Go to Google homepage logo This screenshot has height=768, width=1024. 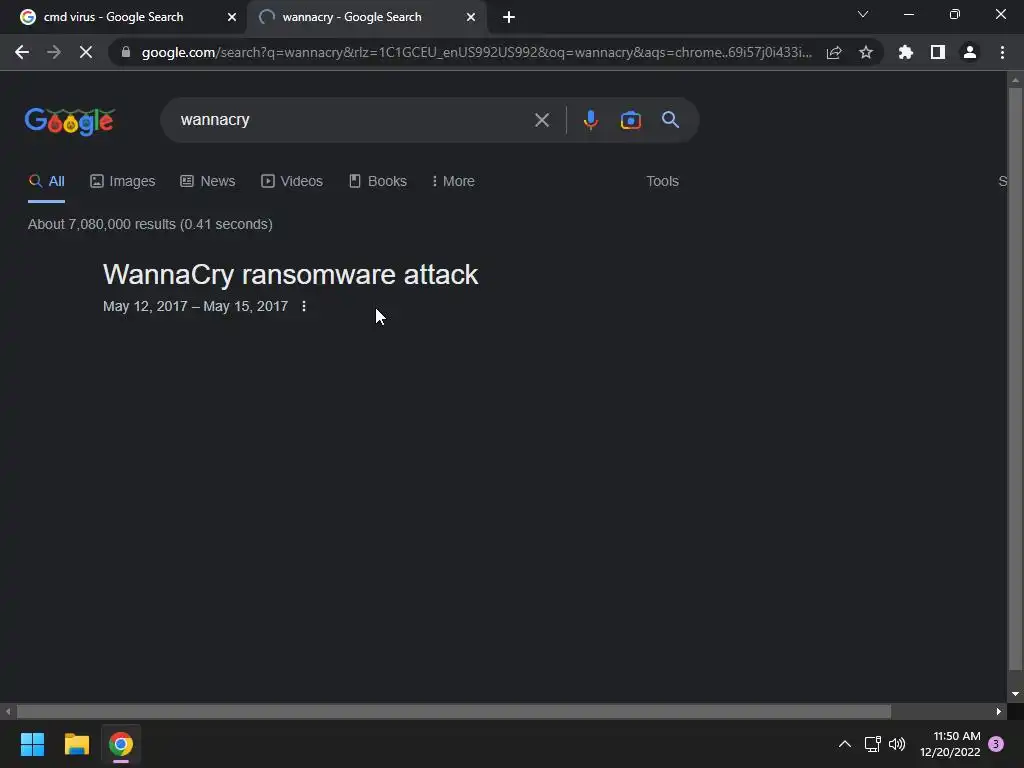coord(69,121)
